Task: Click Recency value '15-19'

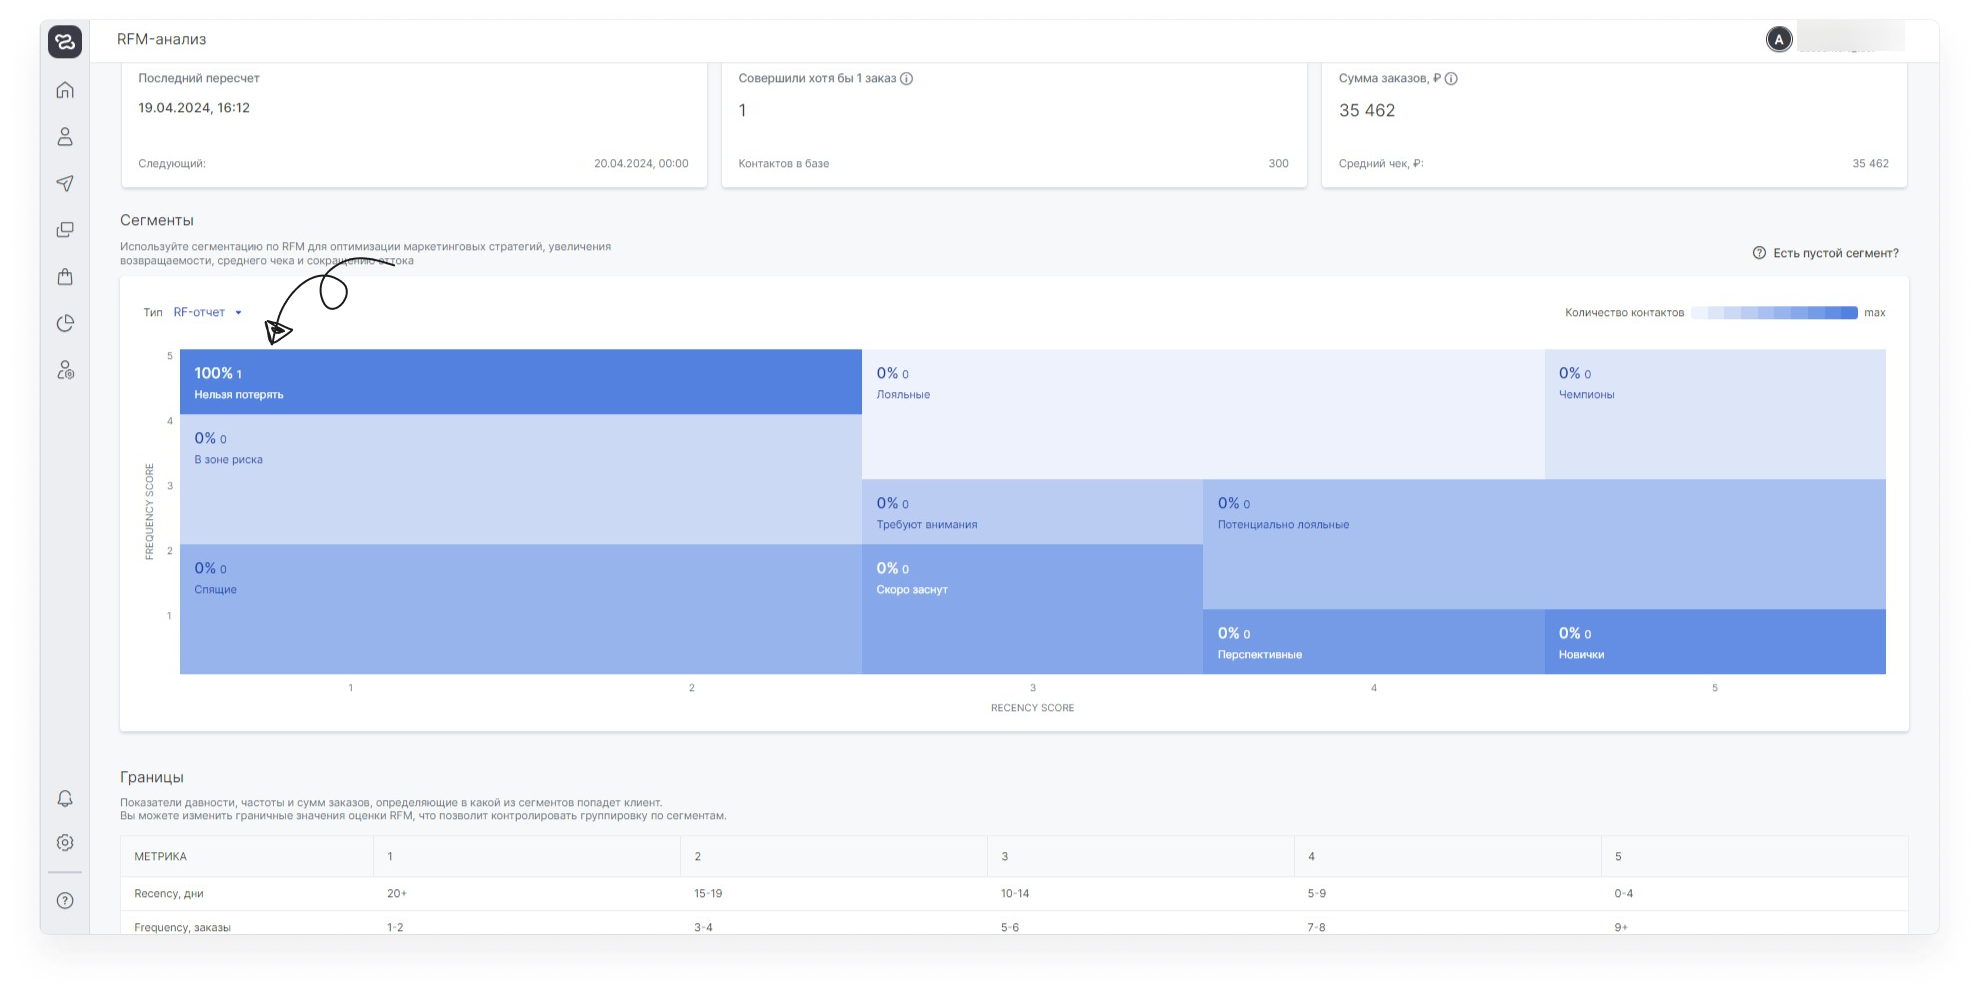Action: (708, 894)
